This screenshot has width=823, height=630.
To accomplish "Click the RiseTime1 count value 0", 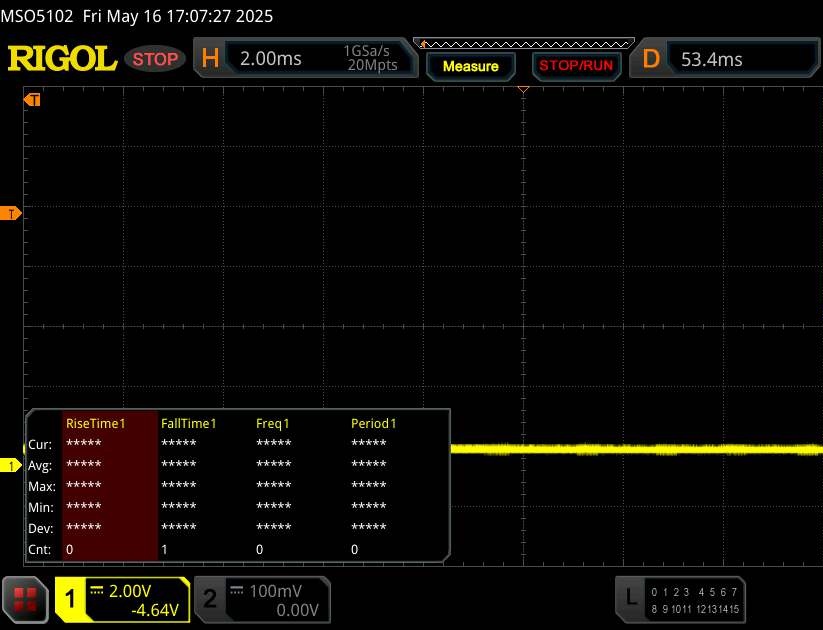I will (x=70, y=550).
